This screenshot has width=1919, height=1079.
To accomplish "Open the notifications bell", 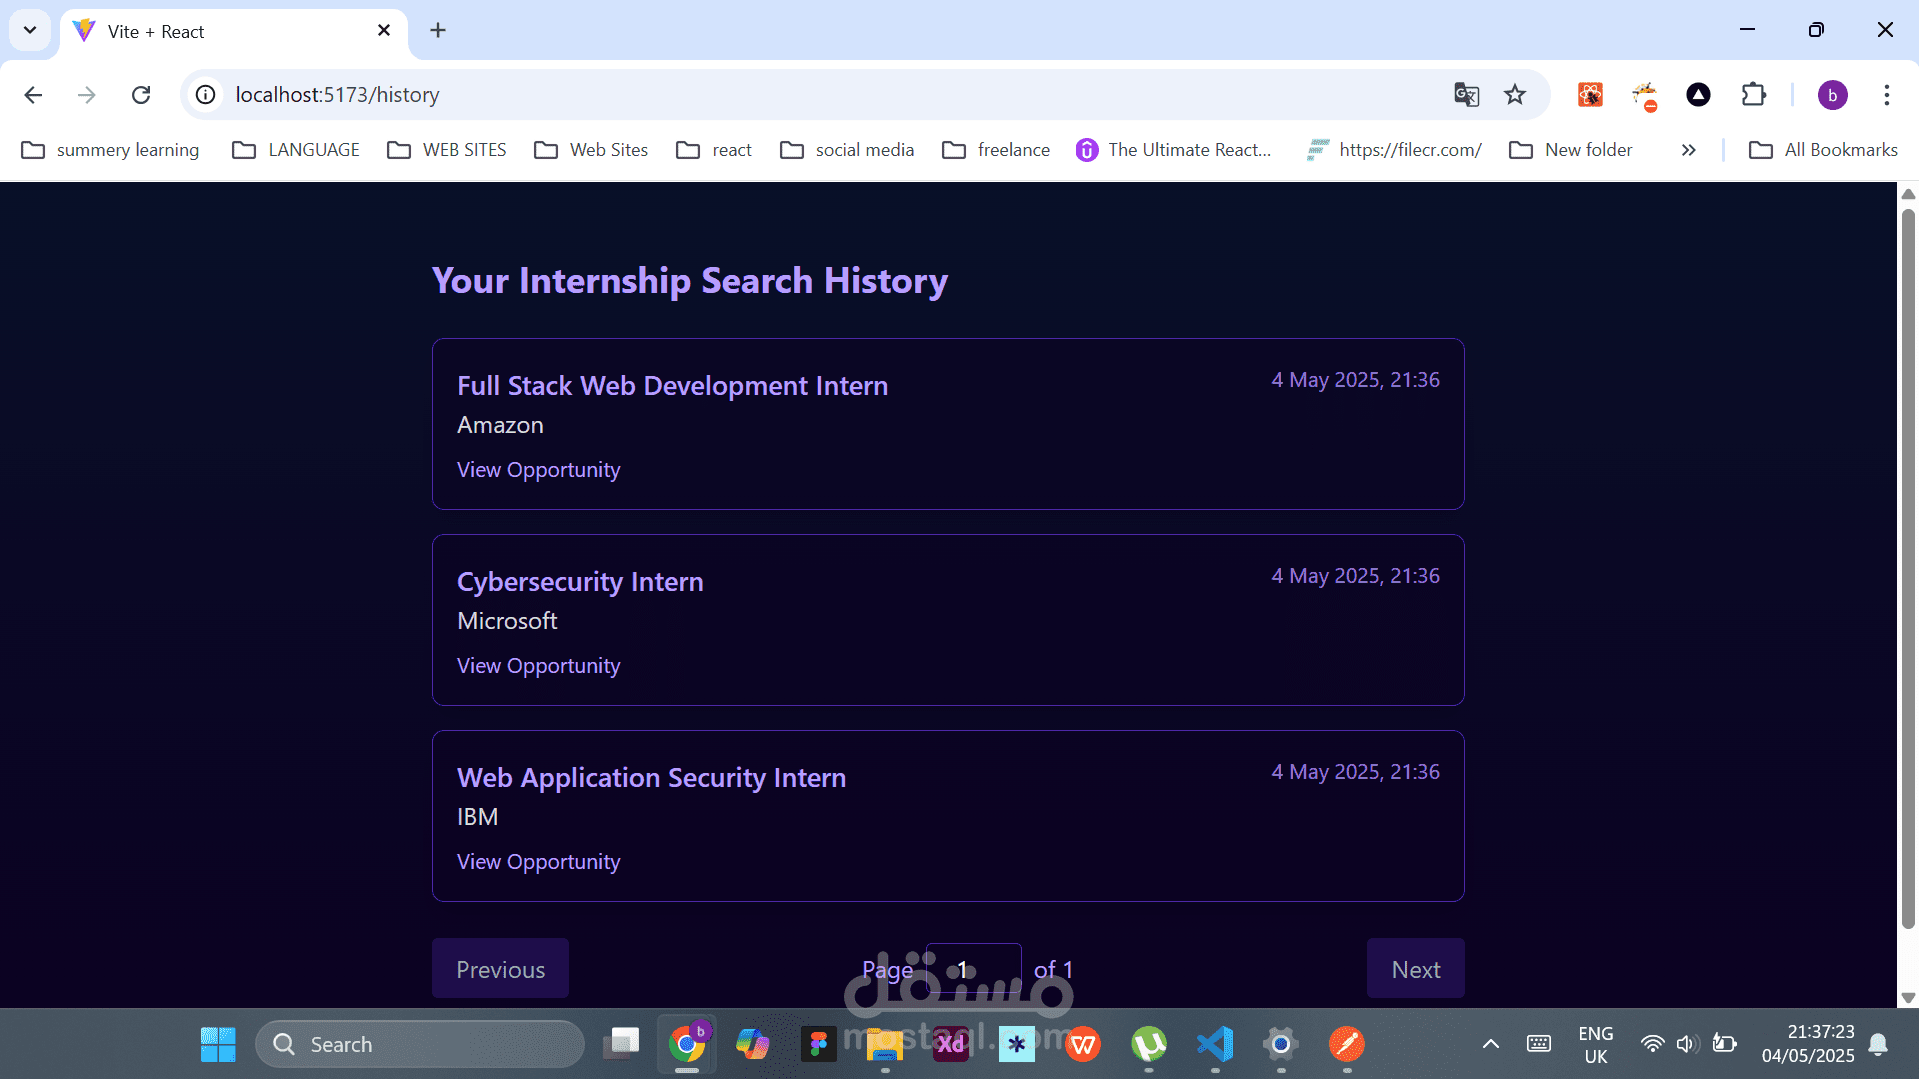I will [1879, 1044].
